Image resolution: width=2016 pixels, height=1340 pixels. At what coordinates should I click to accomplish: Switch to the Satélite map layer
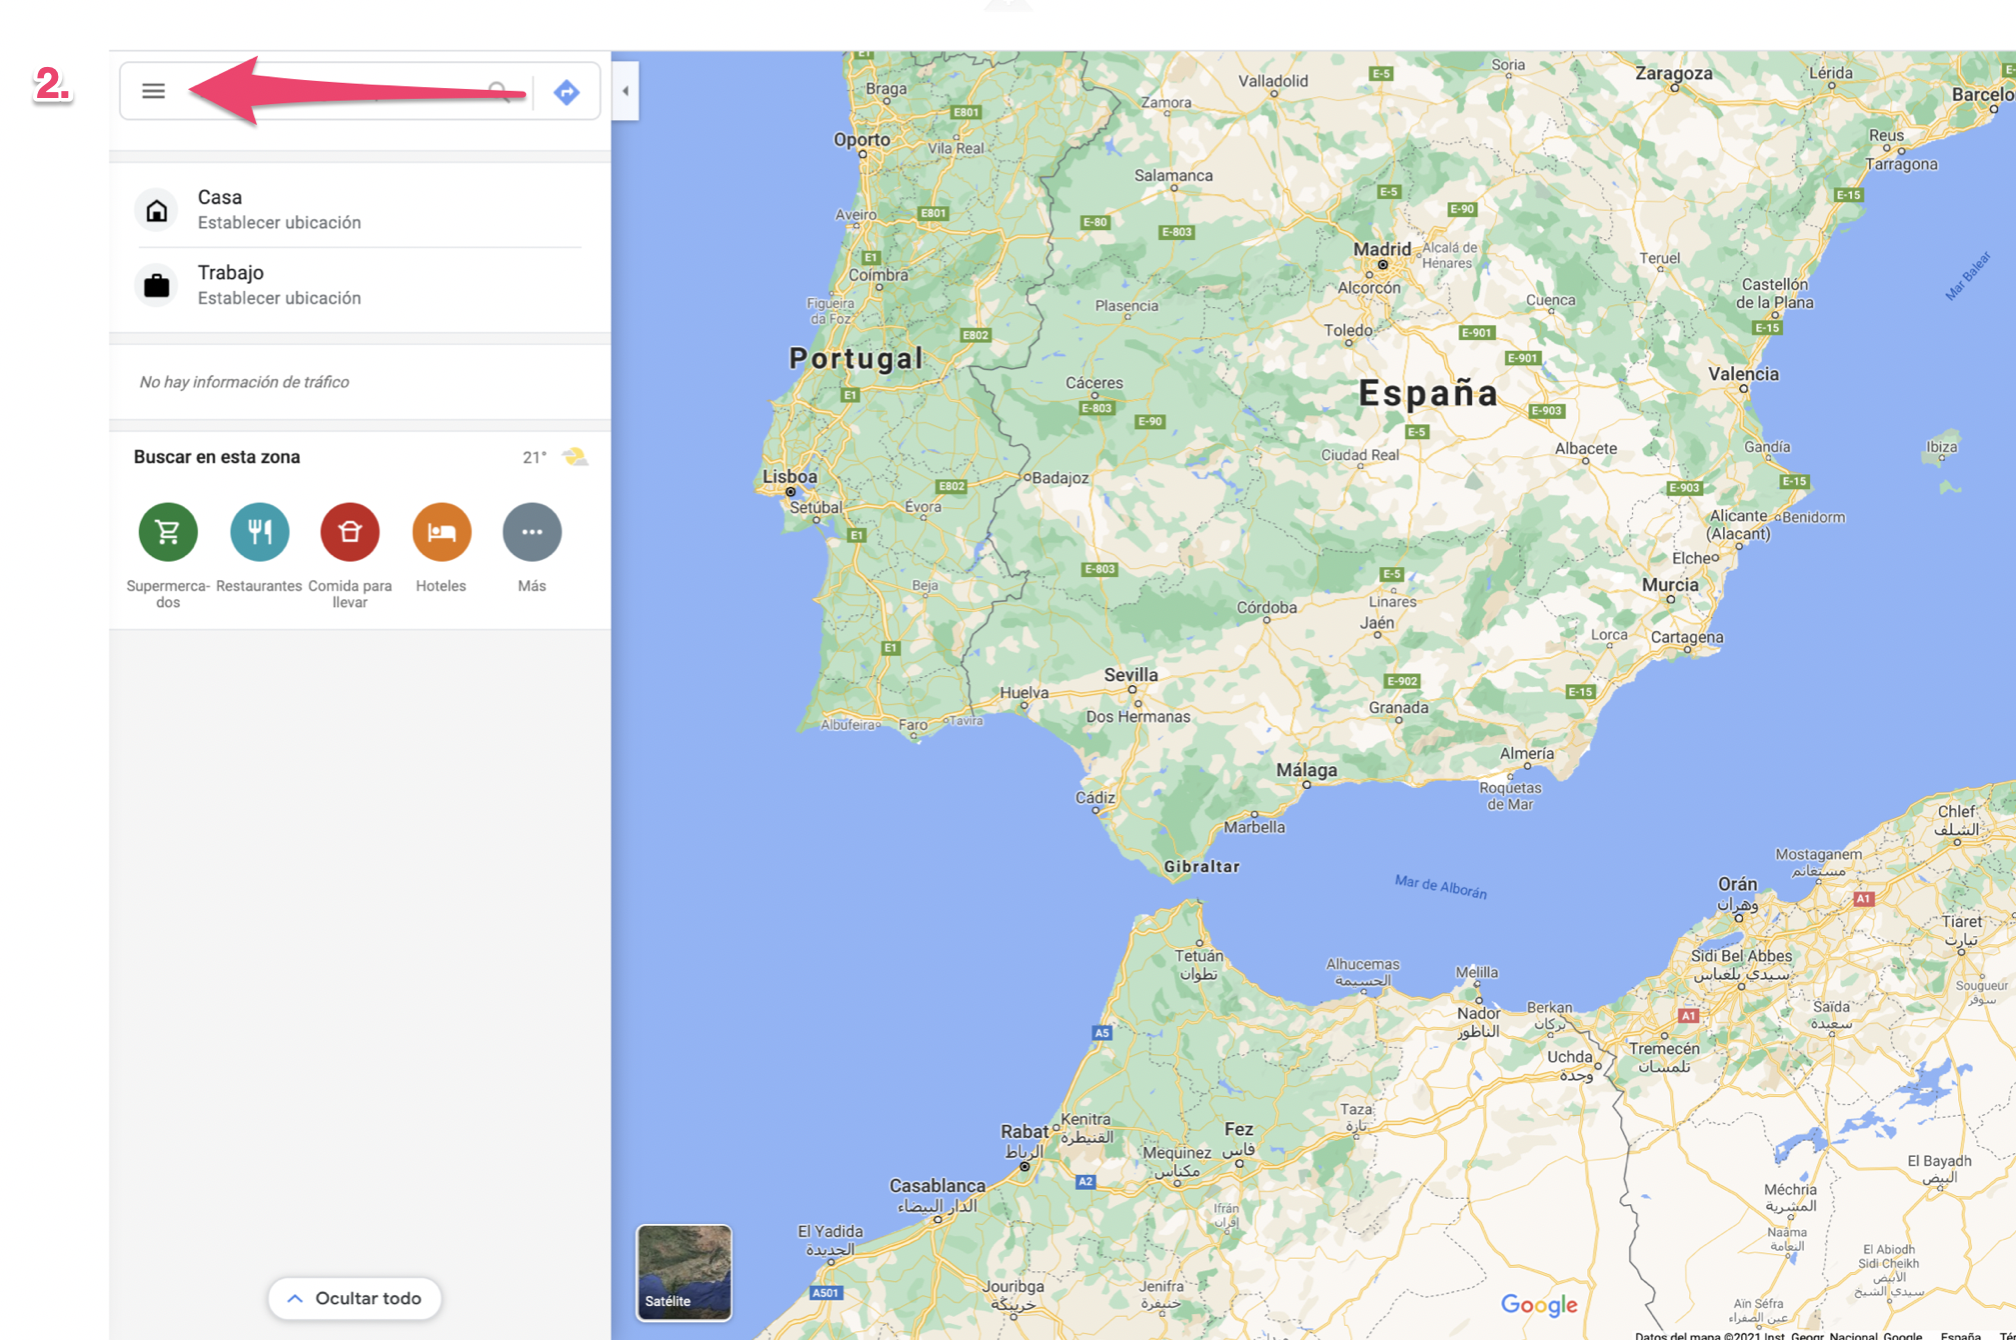[684, 1272]
